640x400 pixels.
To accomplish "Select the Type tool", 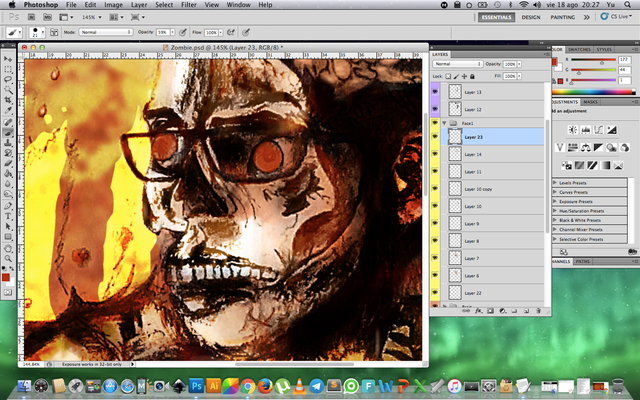I will 8,217.
